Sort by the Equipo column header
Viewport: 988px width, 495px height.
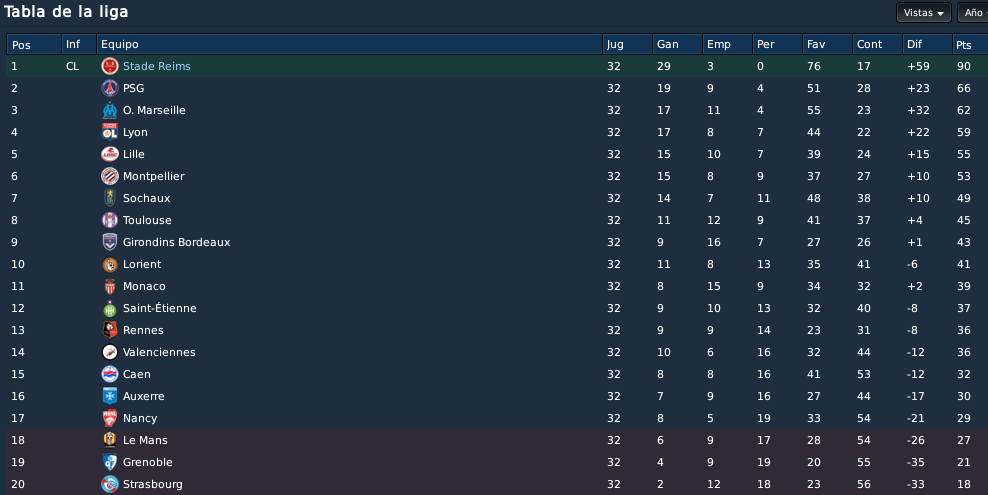[350, 44]
